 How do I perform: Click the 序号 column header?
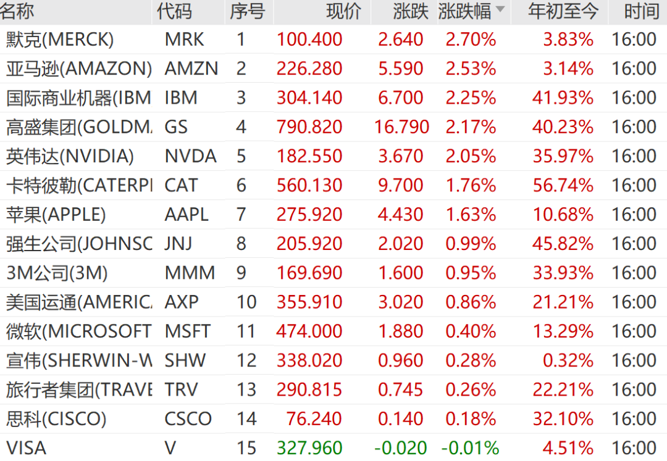pos(246,12)
